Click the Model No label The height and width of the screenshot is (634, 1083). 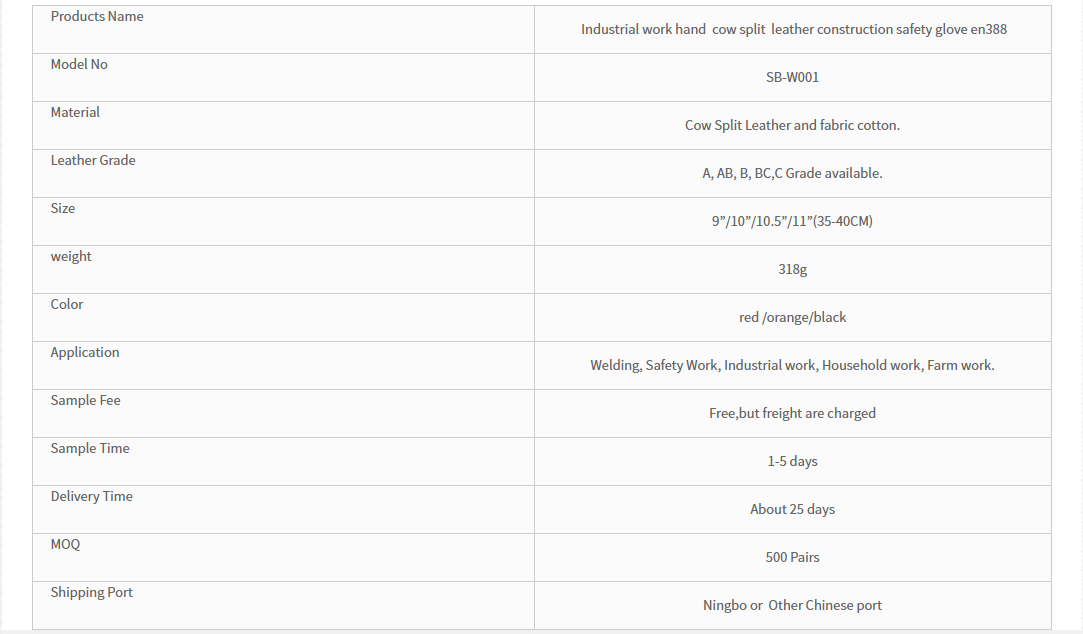click(x=79, y=64)
